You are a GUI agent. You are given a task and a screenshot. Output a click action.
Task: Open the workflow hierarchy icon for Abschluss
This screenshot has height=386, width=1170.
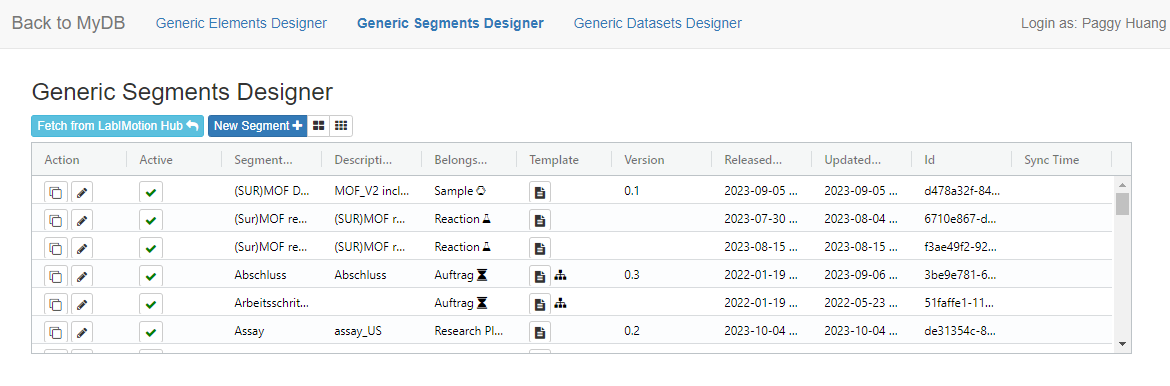coord(560,276)
